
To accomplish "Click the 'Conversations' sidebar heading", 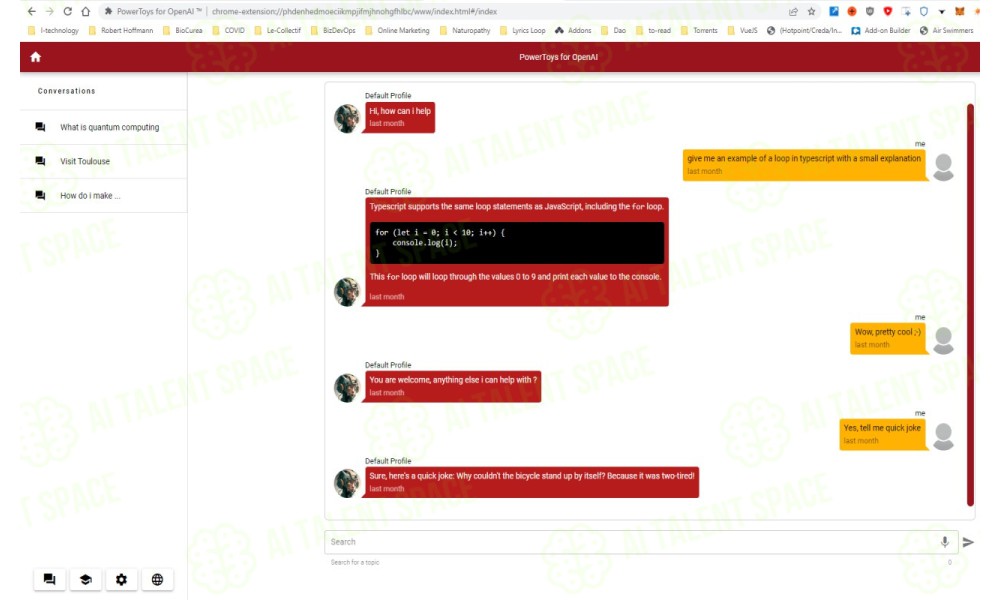I will [66, 91].
